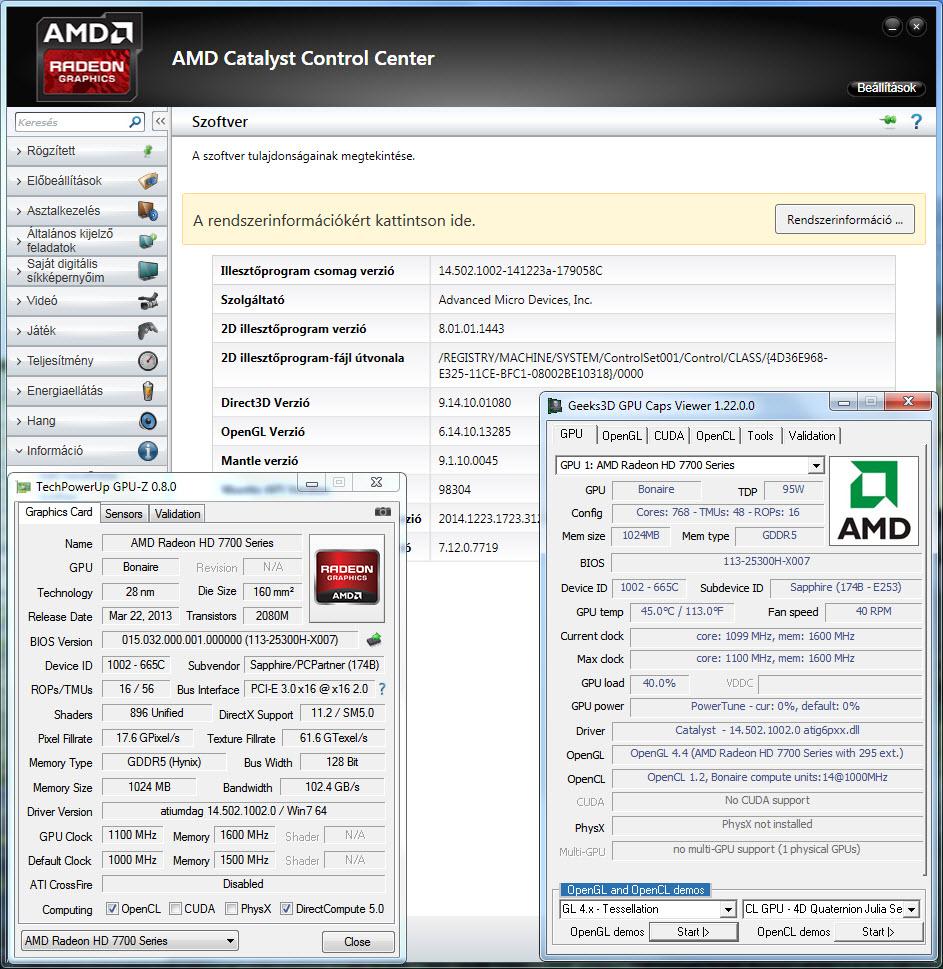Viewport: 943px width, 969px height.
Task: Click the Játék gamepad icon
Action: [x=148, y=331]
